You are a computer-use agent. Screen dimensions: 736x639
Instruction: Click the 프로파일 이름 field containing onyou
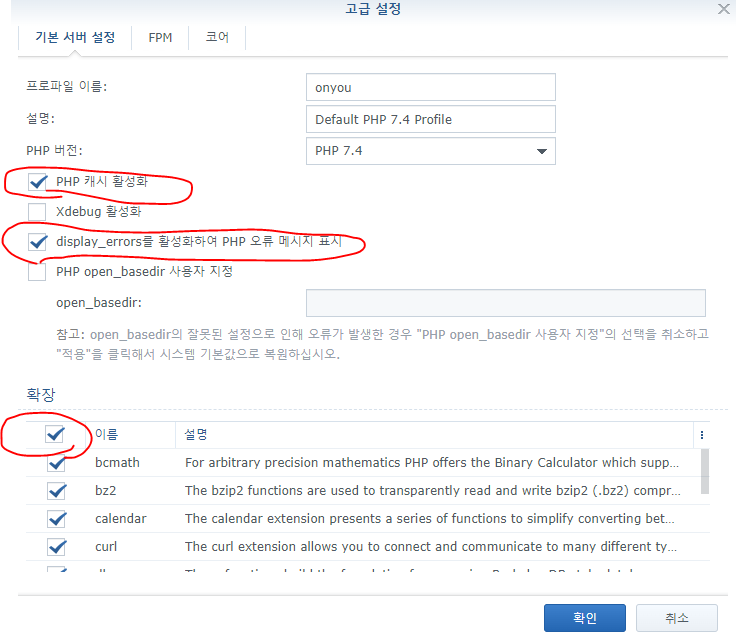[430, 87]
